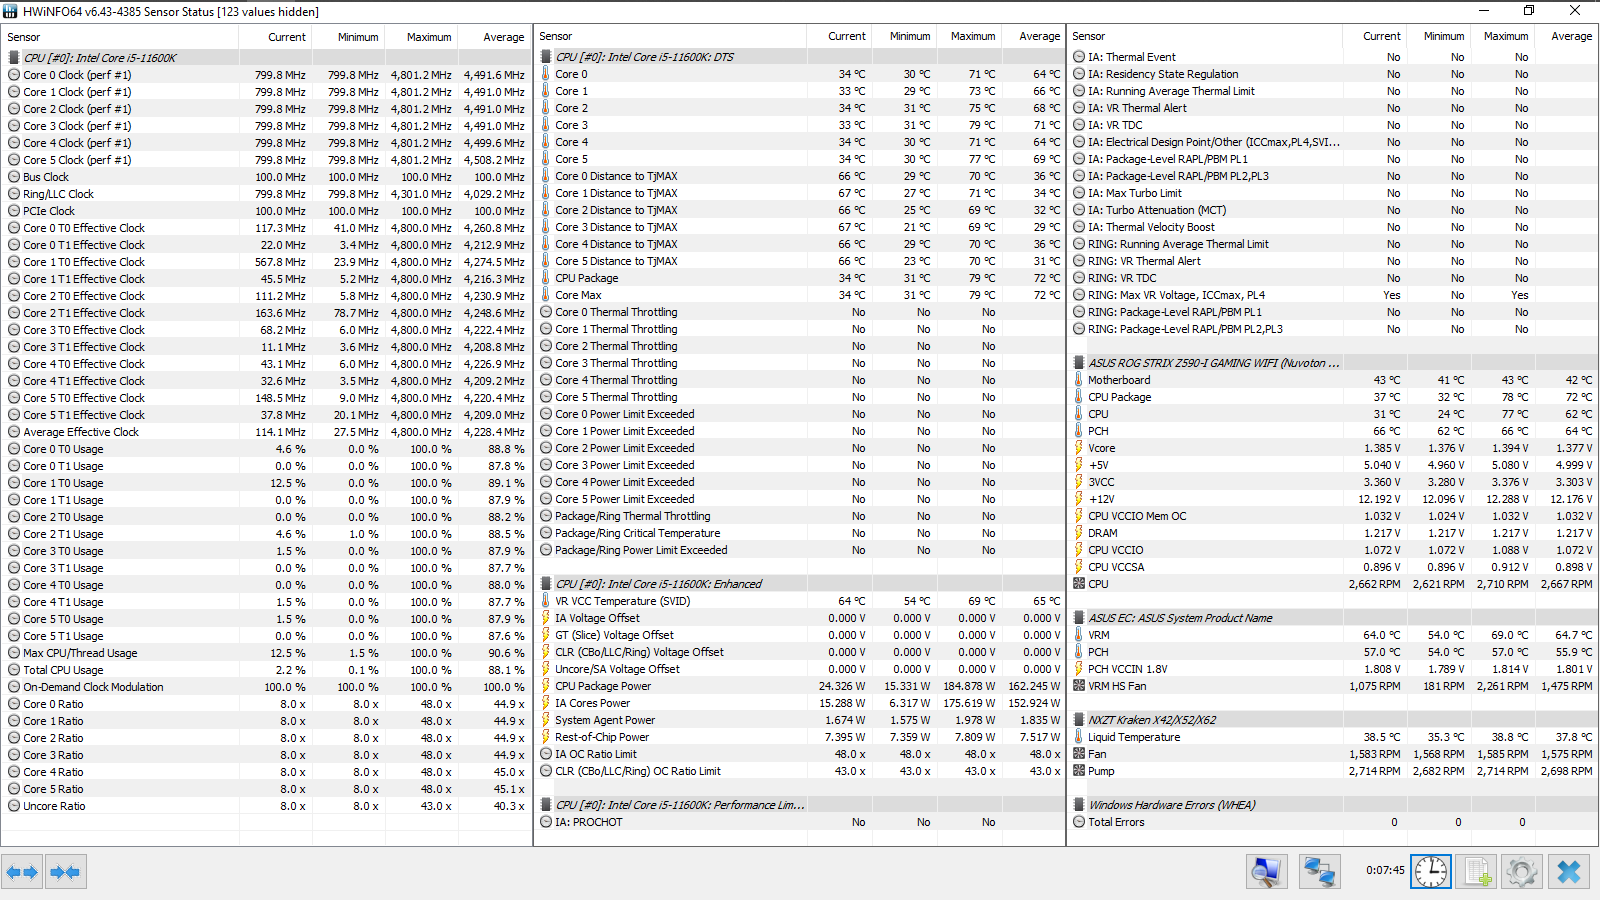Select the IA OC Ratio Limit row
1600x900 pixels.
pyautogui.click(x=800, y=754)
